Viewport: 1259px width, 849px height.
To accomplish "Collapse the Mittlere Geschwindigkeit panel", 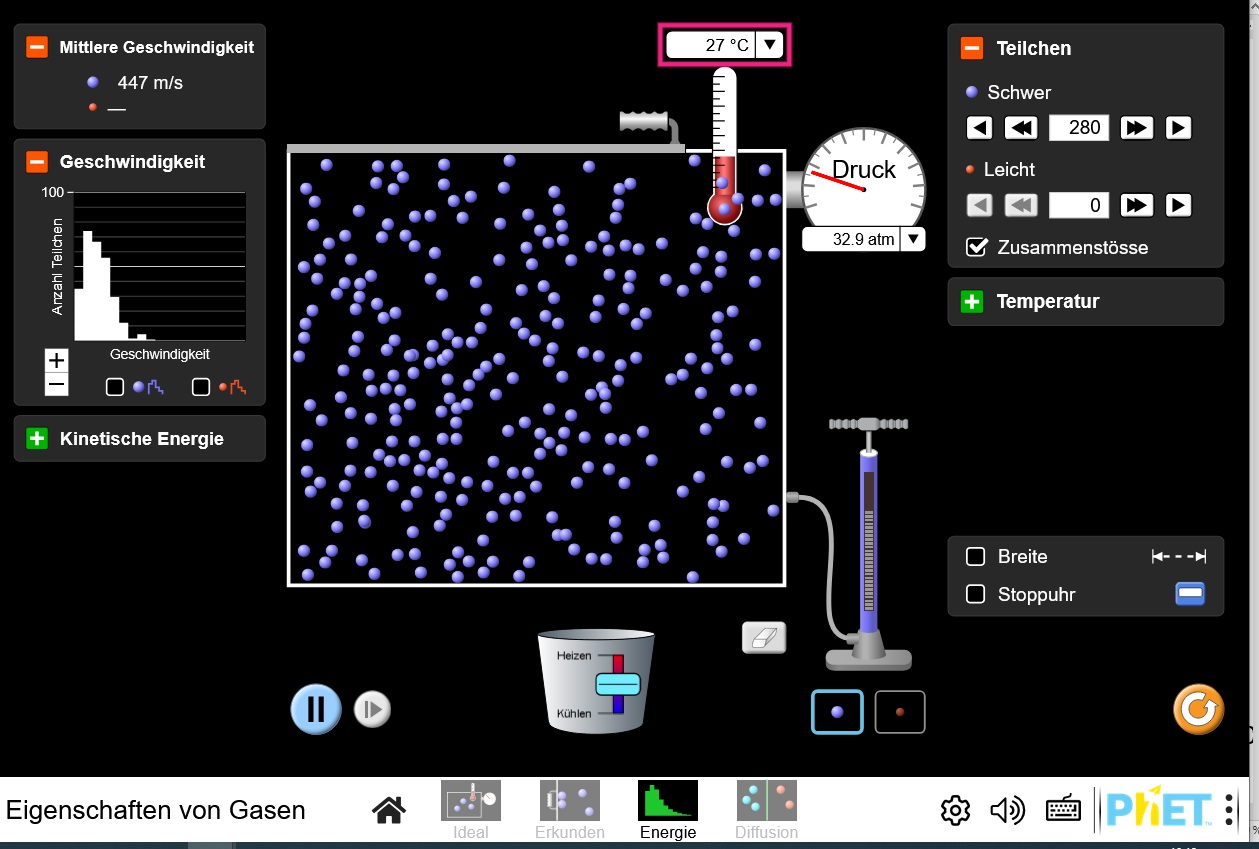I will 37,47.
